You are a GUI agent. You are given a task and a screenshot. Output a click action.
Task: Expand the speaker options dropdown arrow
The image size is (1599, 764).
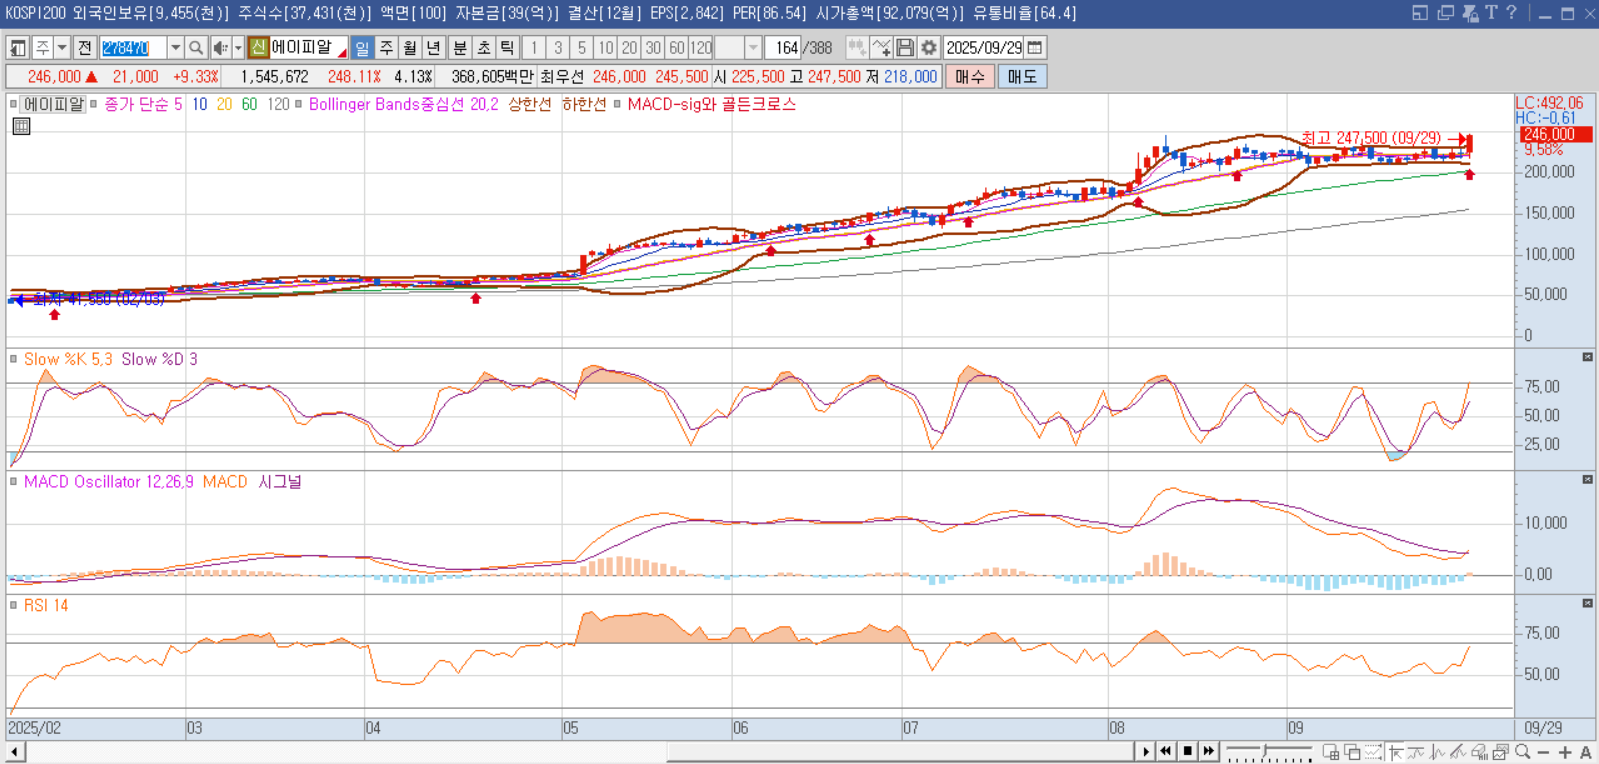[x=238, y=48]
